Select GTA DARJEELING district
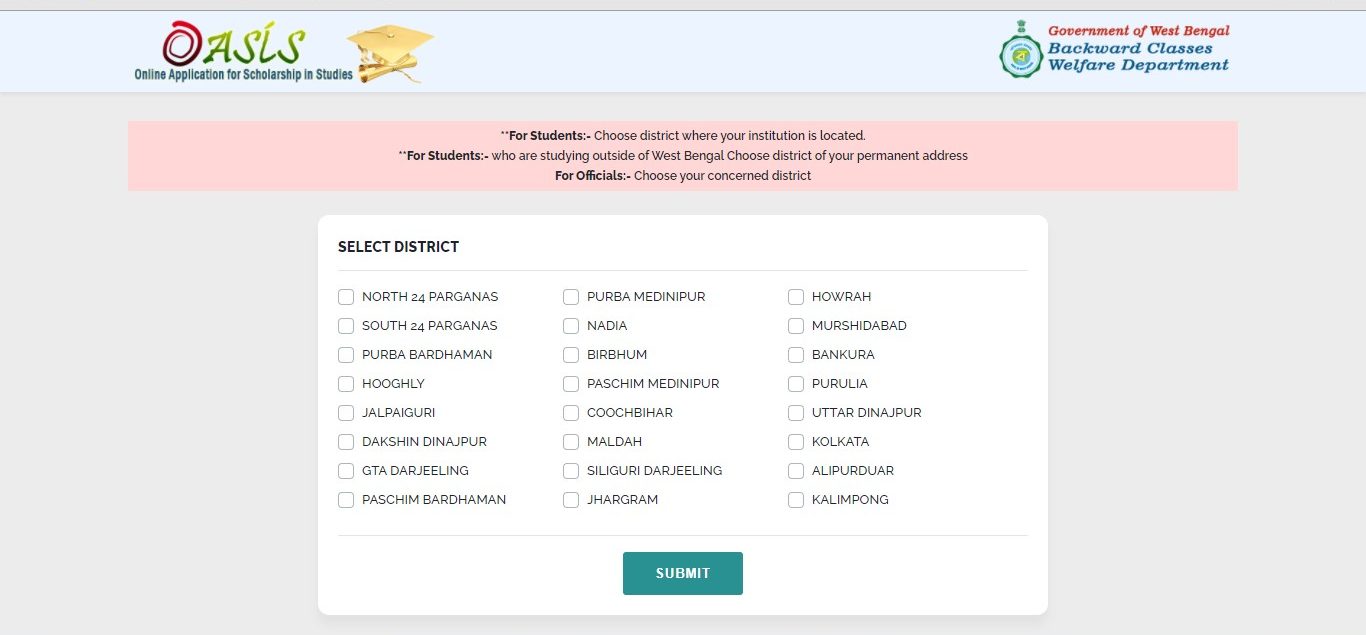1366x635 pixels. pos(345,470)
